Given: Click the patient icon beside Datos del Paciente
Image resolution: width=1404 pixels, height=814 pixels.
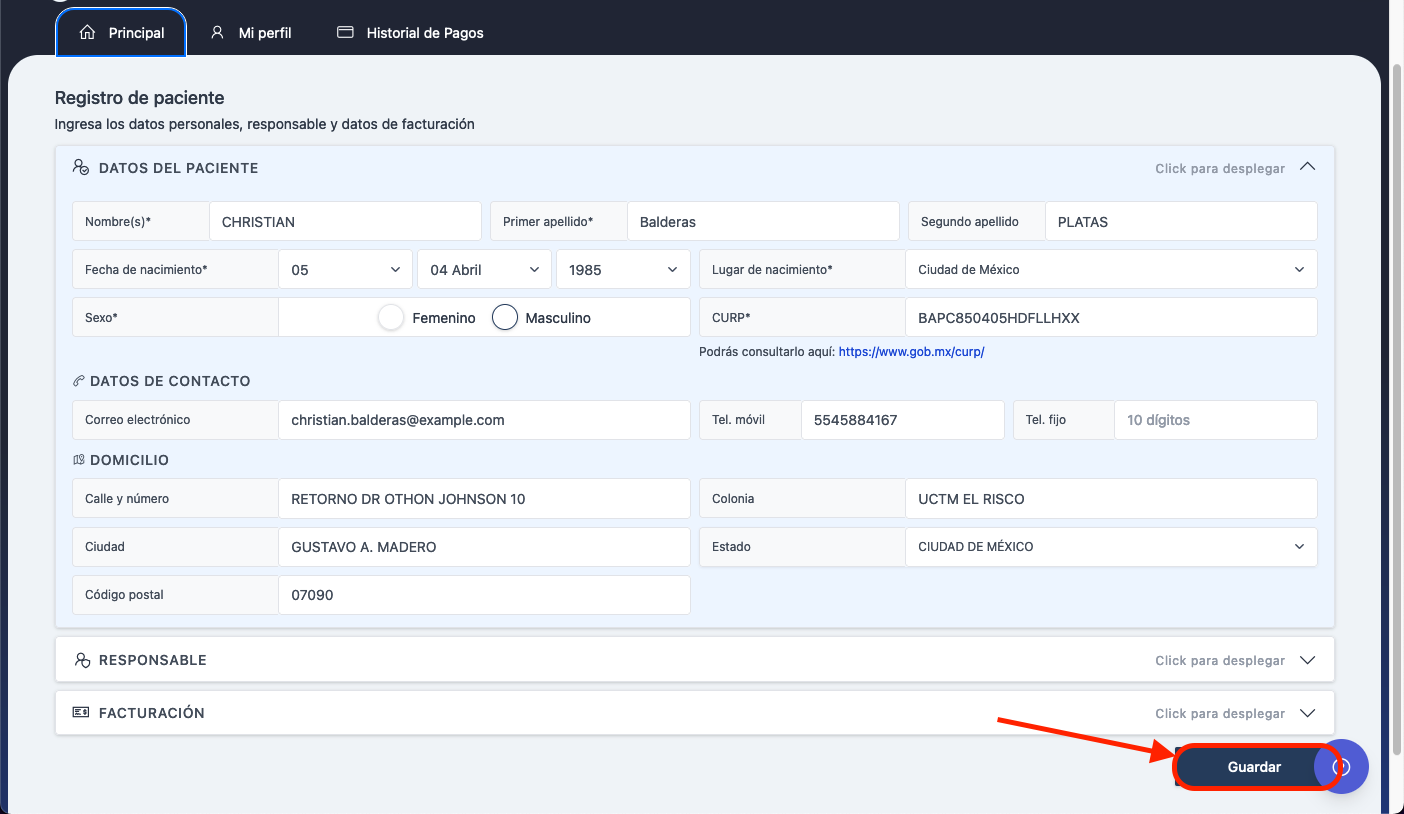Looking at the screenshot, I should tap(81, 167).
